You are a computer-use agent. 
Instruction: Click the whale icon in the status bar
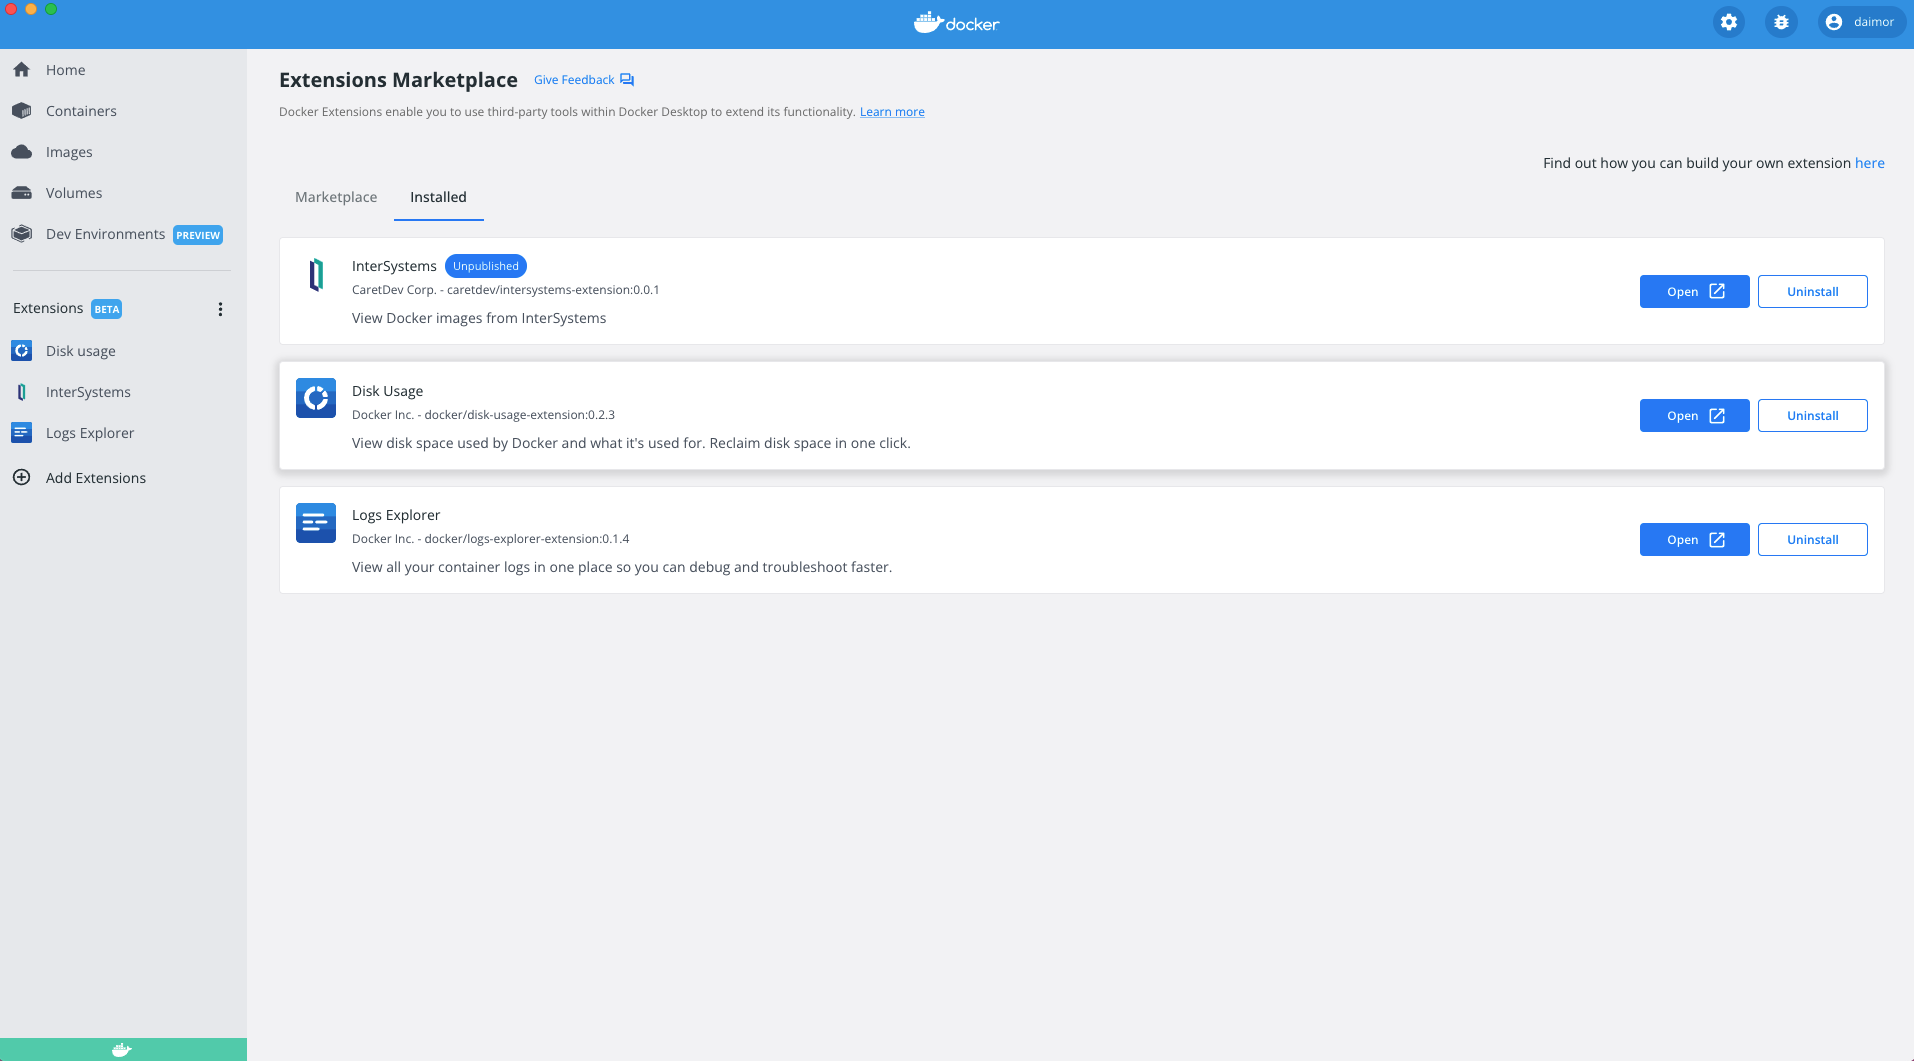[x=122, y=1050]
